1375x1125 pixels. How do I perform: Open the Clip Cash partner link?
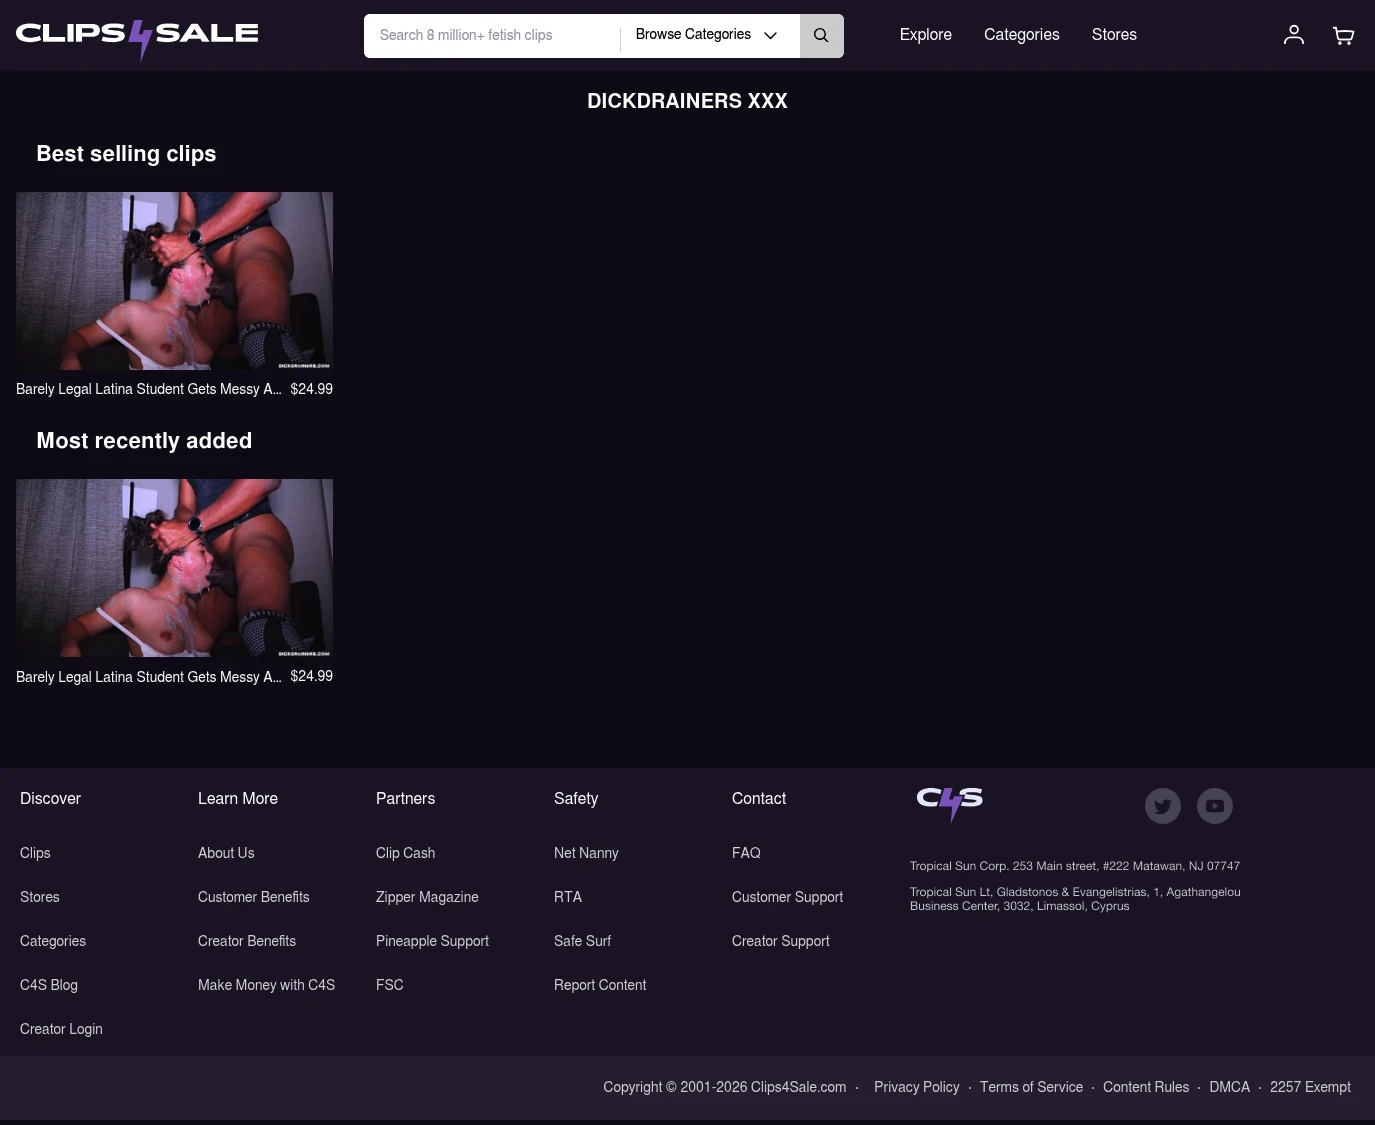(x=406, y=853)
